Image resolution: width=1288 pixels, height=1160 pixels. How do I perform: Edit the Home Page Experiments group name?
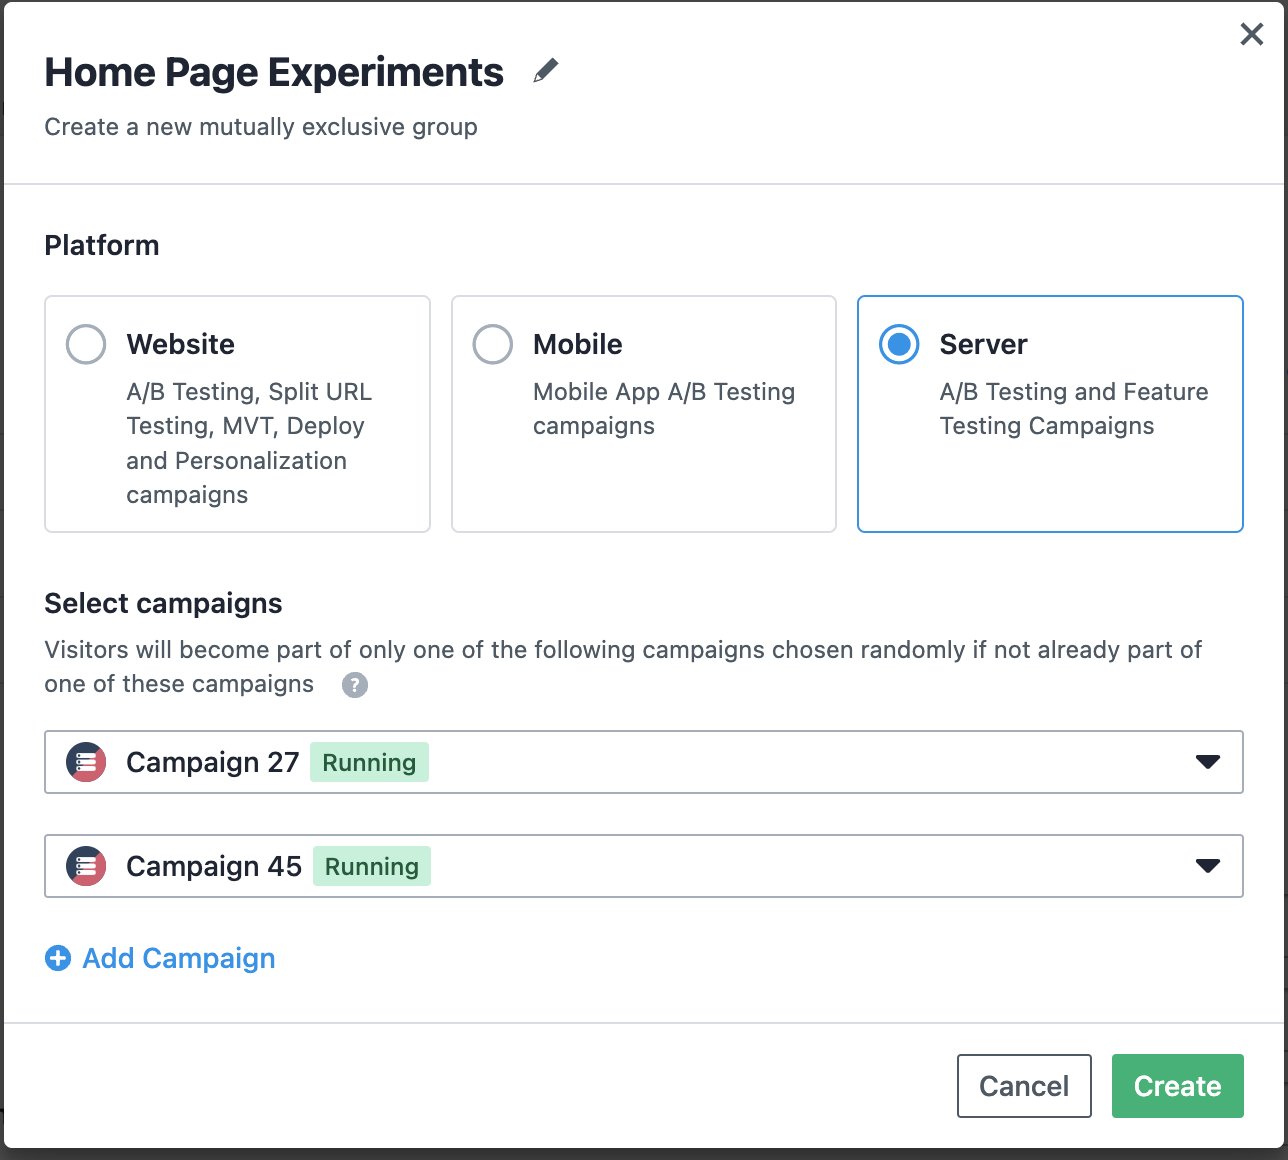click(x=545, y=71)
